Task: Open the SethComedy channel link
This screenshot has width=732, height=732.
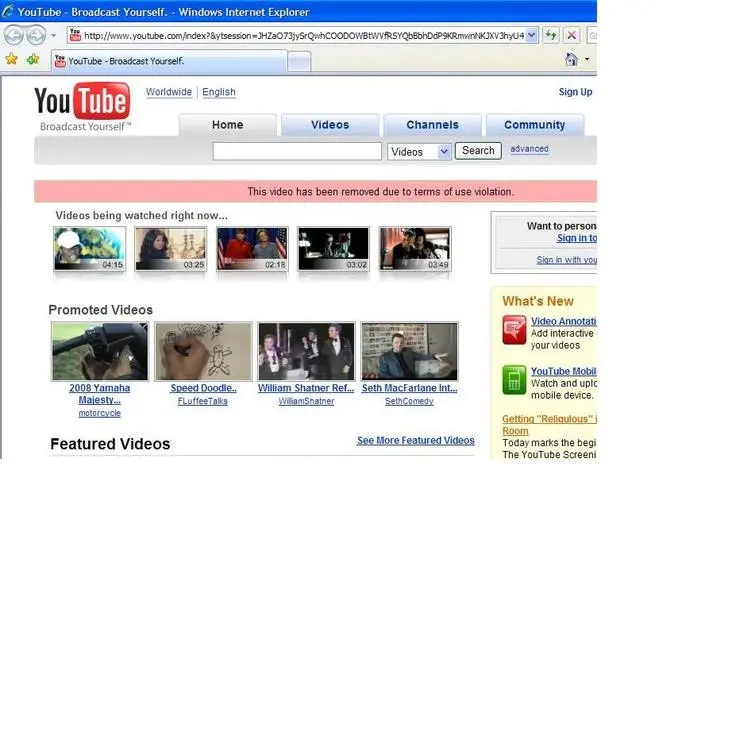Action: click(409, 401)
